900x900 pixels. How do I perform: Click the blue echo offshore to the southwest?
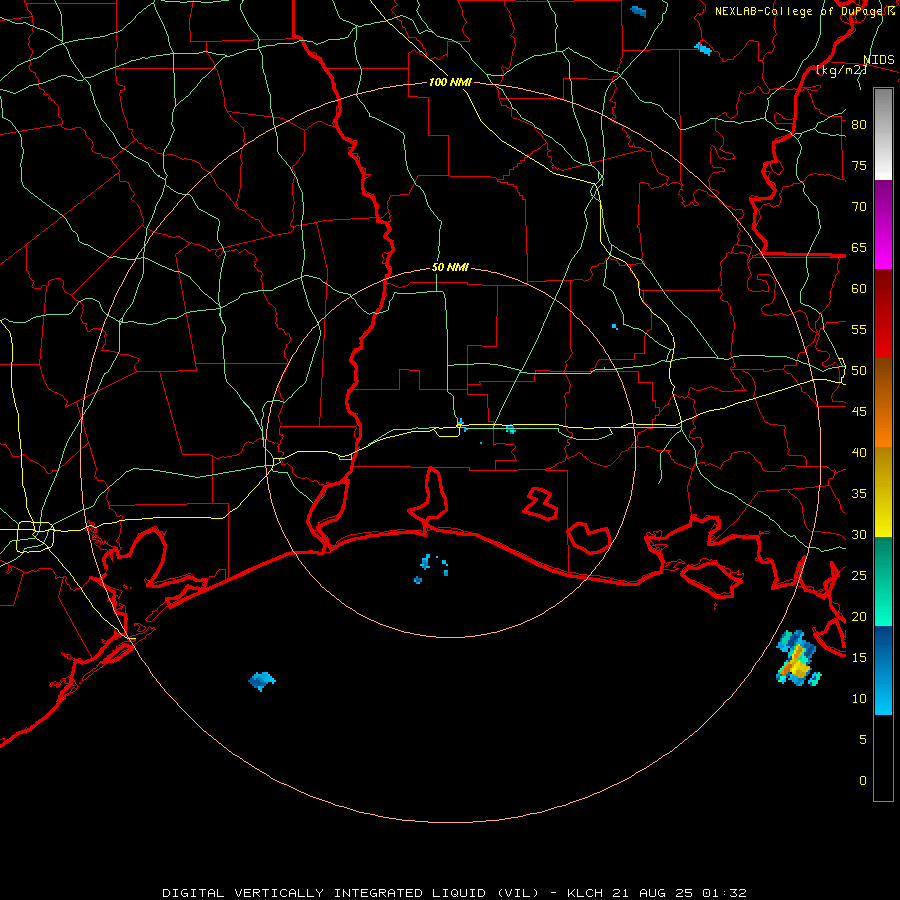point(262,681)
